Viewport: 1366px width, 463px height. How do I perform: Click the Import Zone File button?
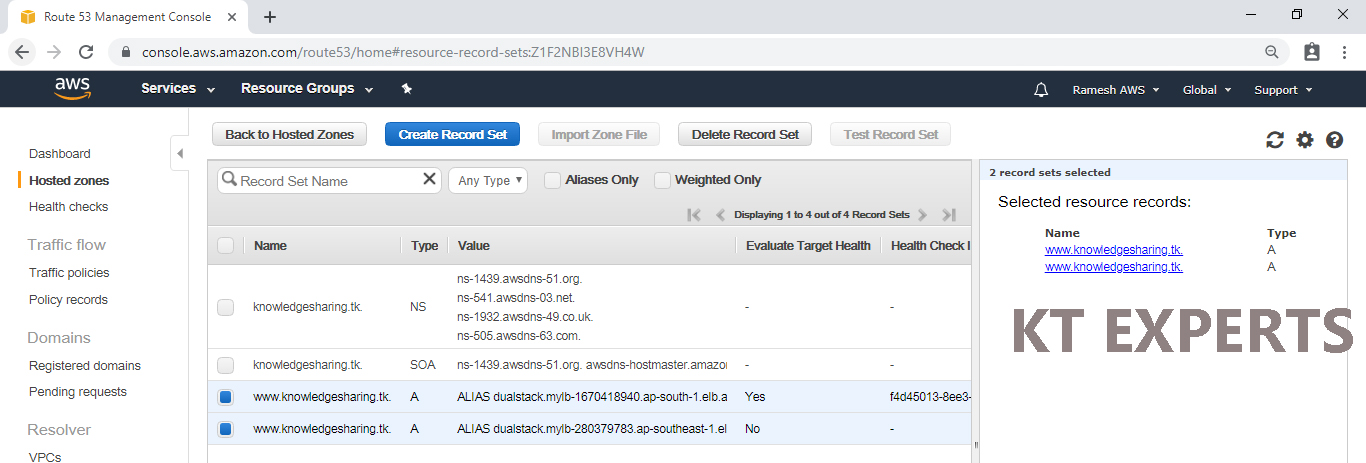coord(599,134)
